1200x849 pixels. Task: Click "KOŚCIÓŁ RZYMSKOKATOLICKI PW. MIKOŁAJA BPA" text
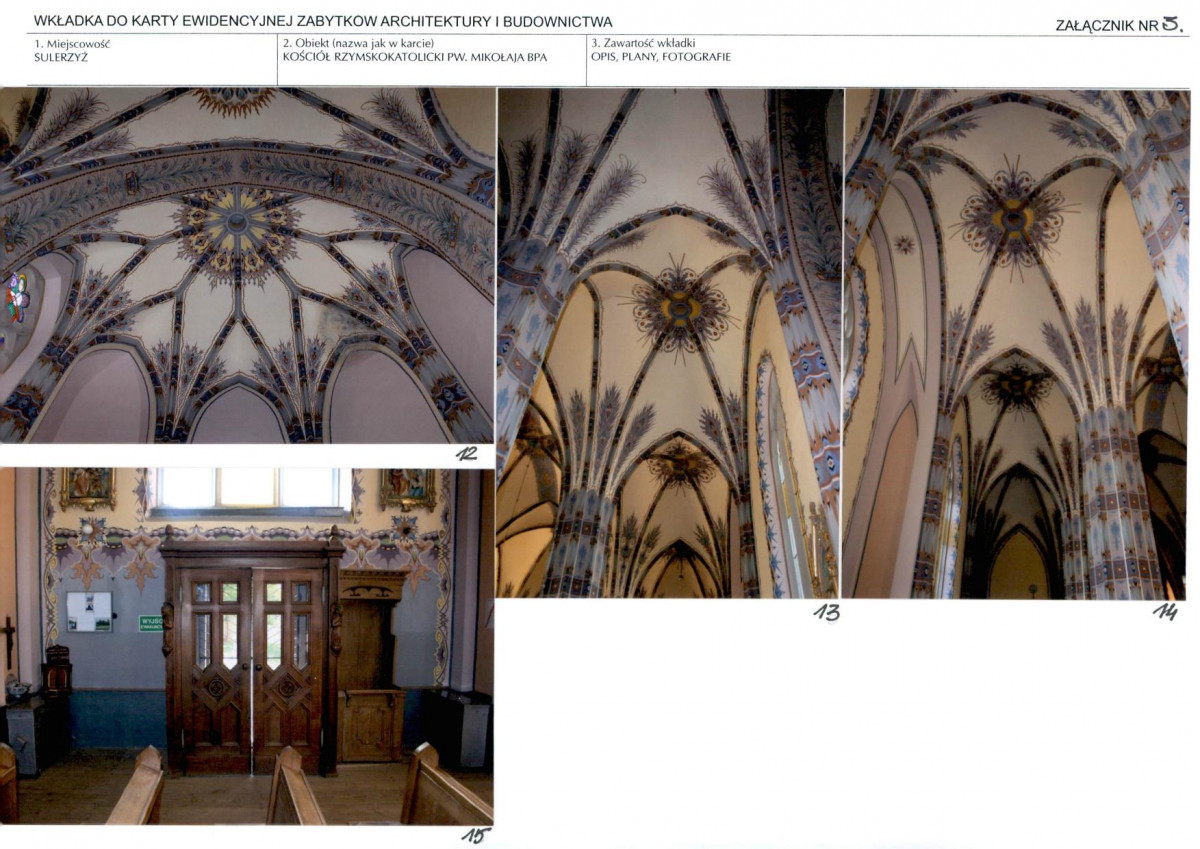tap(415, 57)
